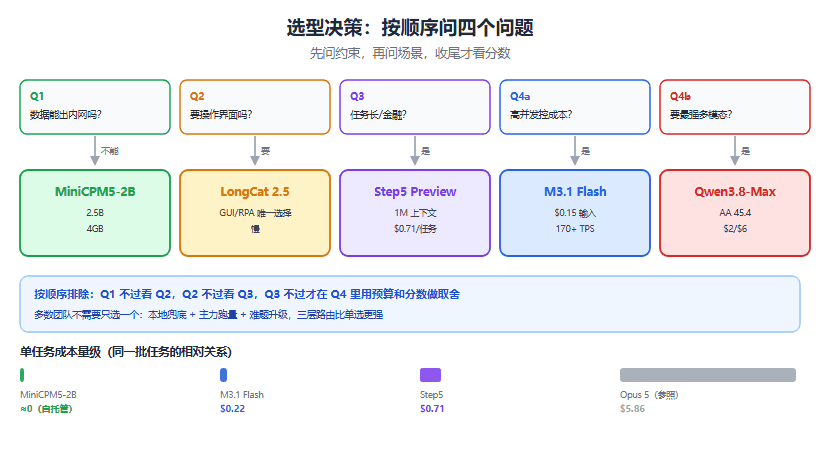
Task: Click the 2.5B text in MiniCPM5-2B card
Action: coord(95,213)
